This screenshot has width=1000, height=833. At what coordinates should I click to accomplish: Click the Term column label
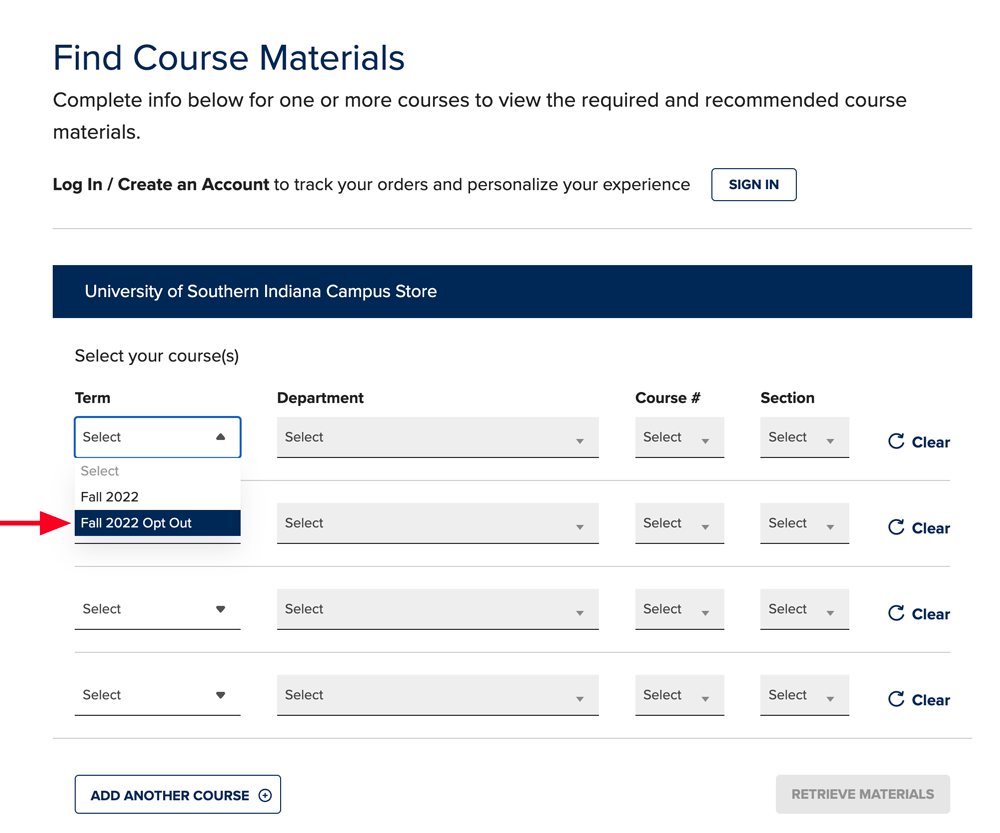tap(92, 398)
